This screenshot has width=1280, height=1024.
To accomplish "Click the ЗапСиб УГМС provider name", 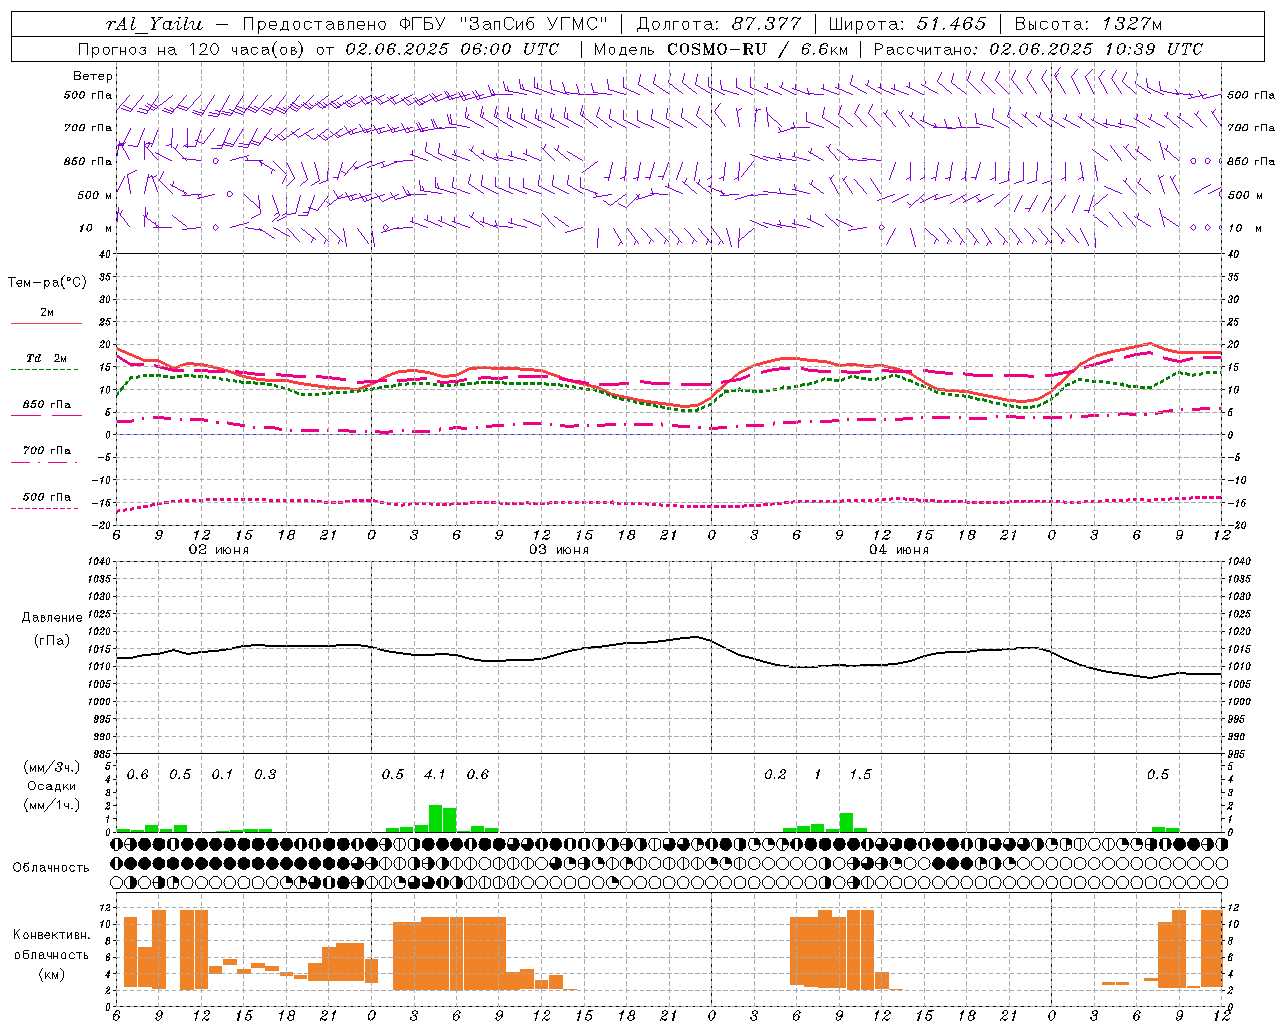I will pos(532,24).
